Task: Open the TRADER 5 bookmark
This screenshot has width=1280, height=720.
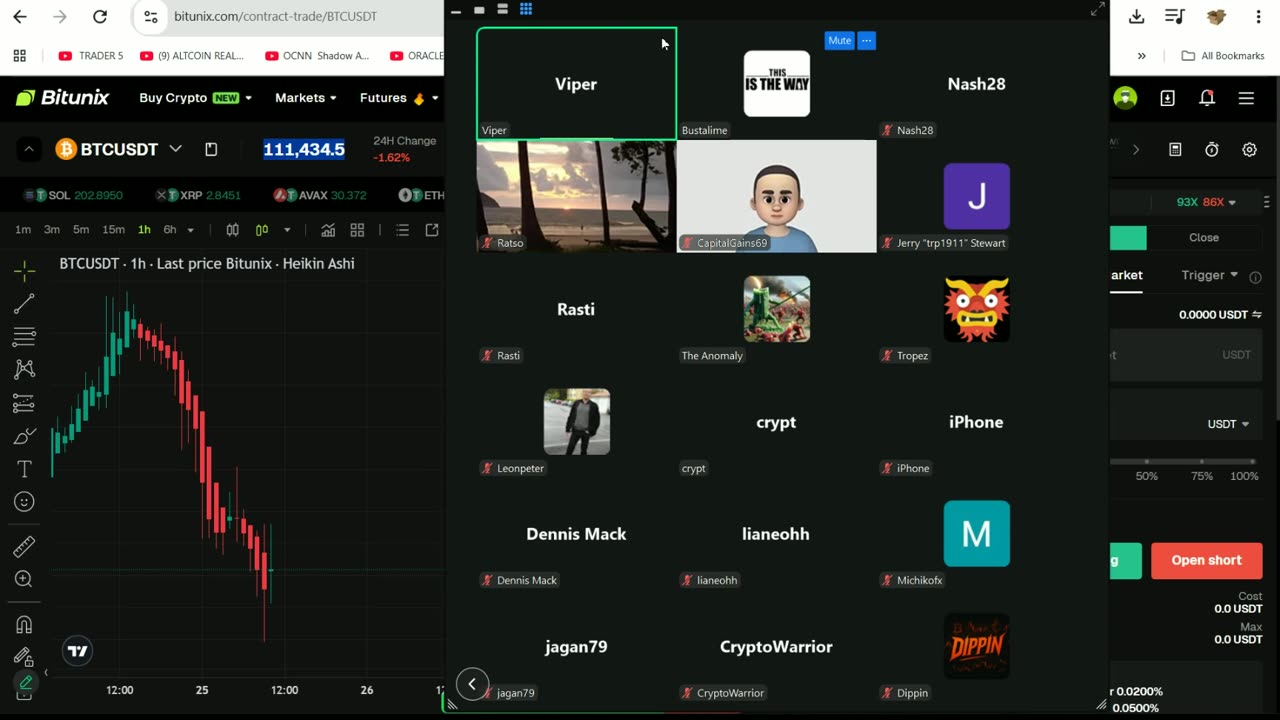Action: point(91,56)
